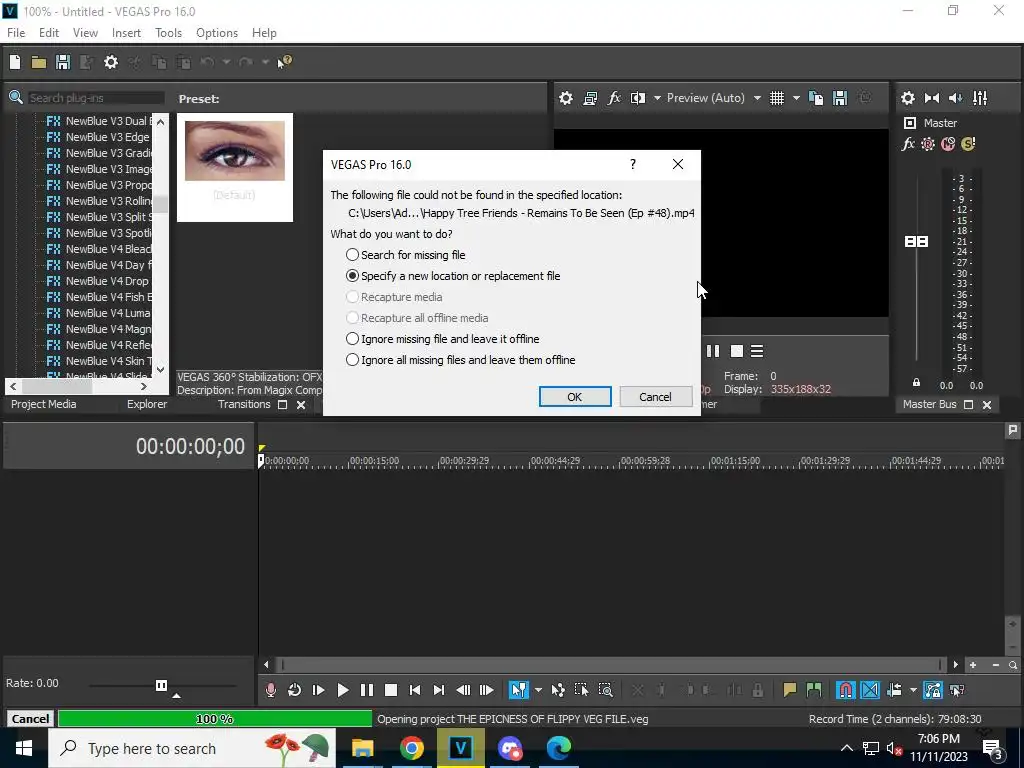Click the What's This help icon

coord(285,62)
